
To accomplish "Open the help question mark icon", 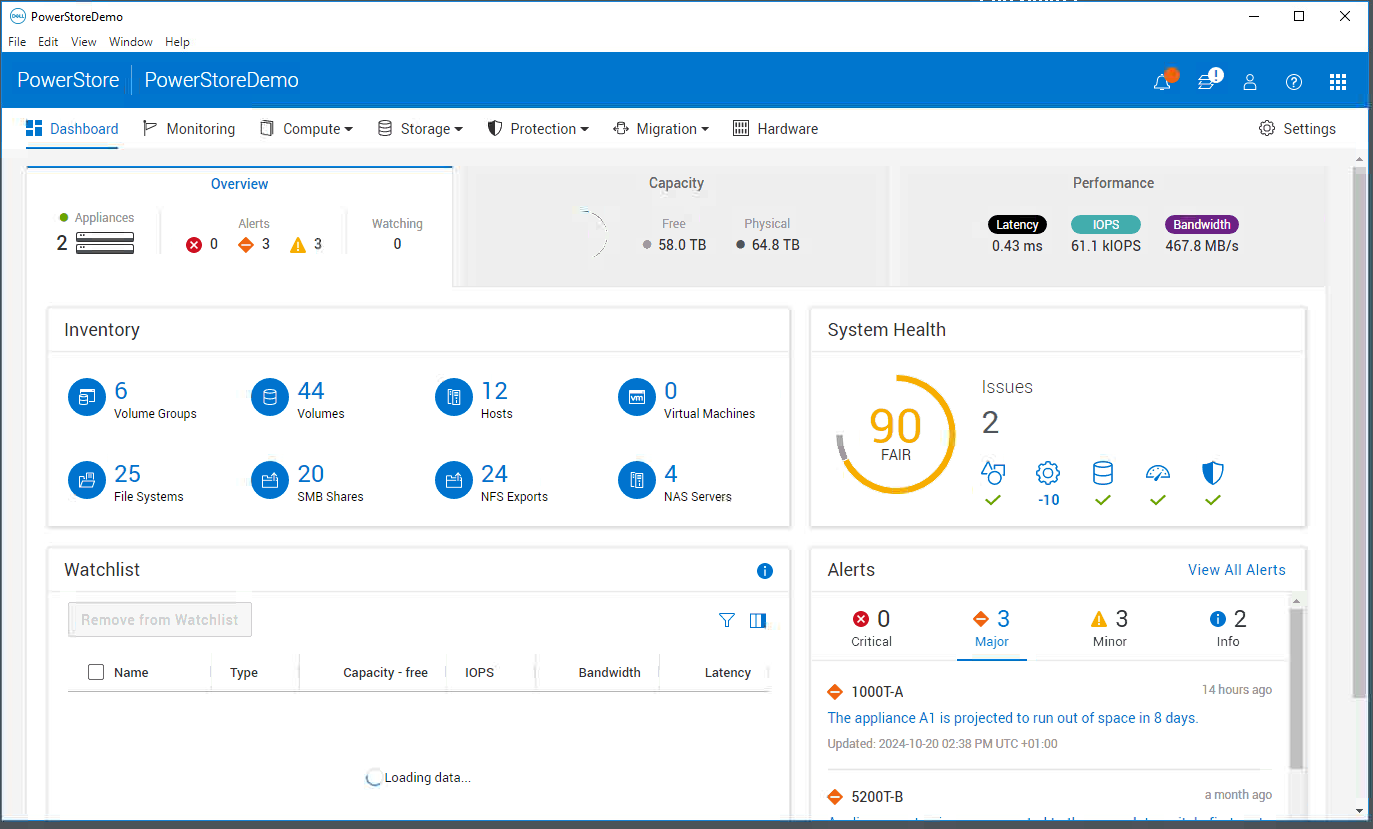I will tap(1294, 82).
